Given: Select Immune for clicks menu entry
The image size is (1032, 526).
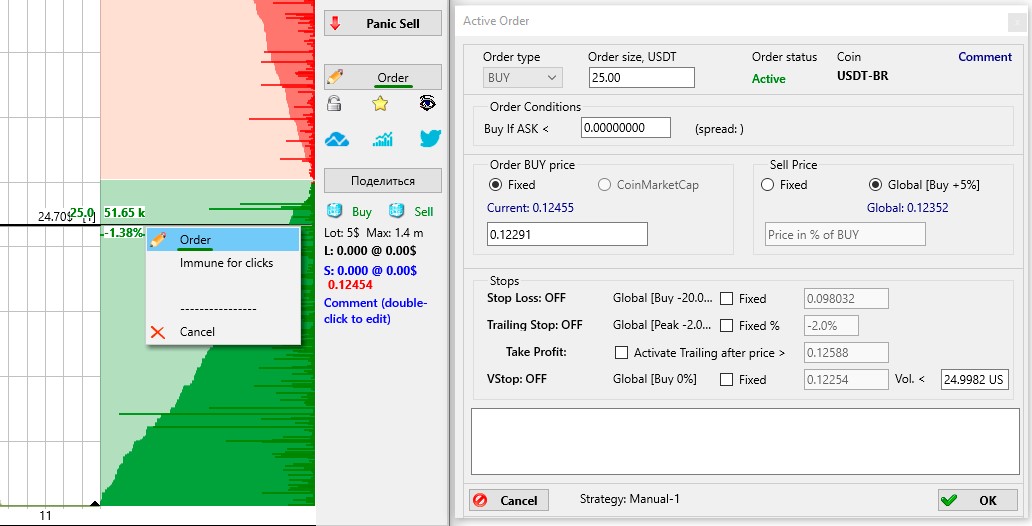Looking at the screenshot, I should coord(226,263).
